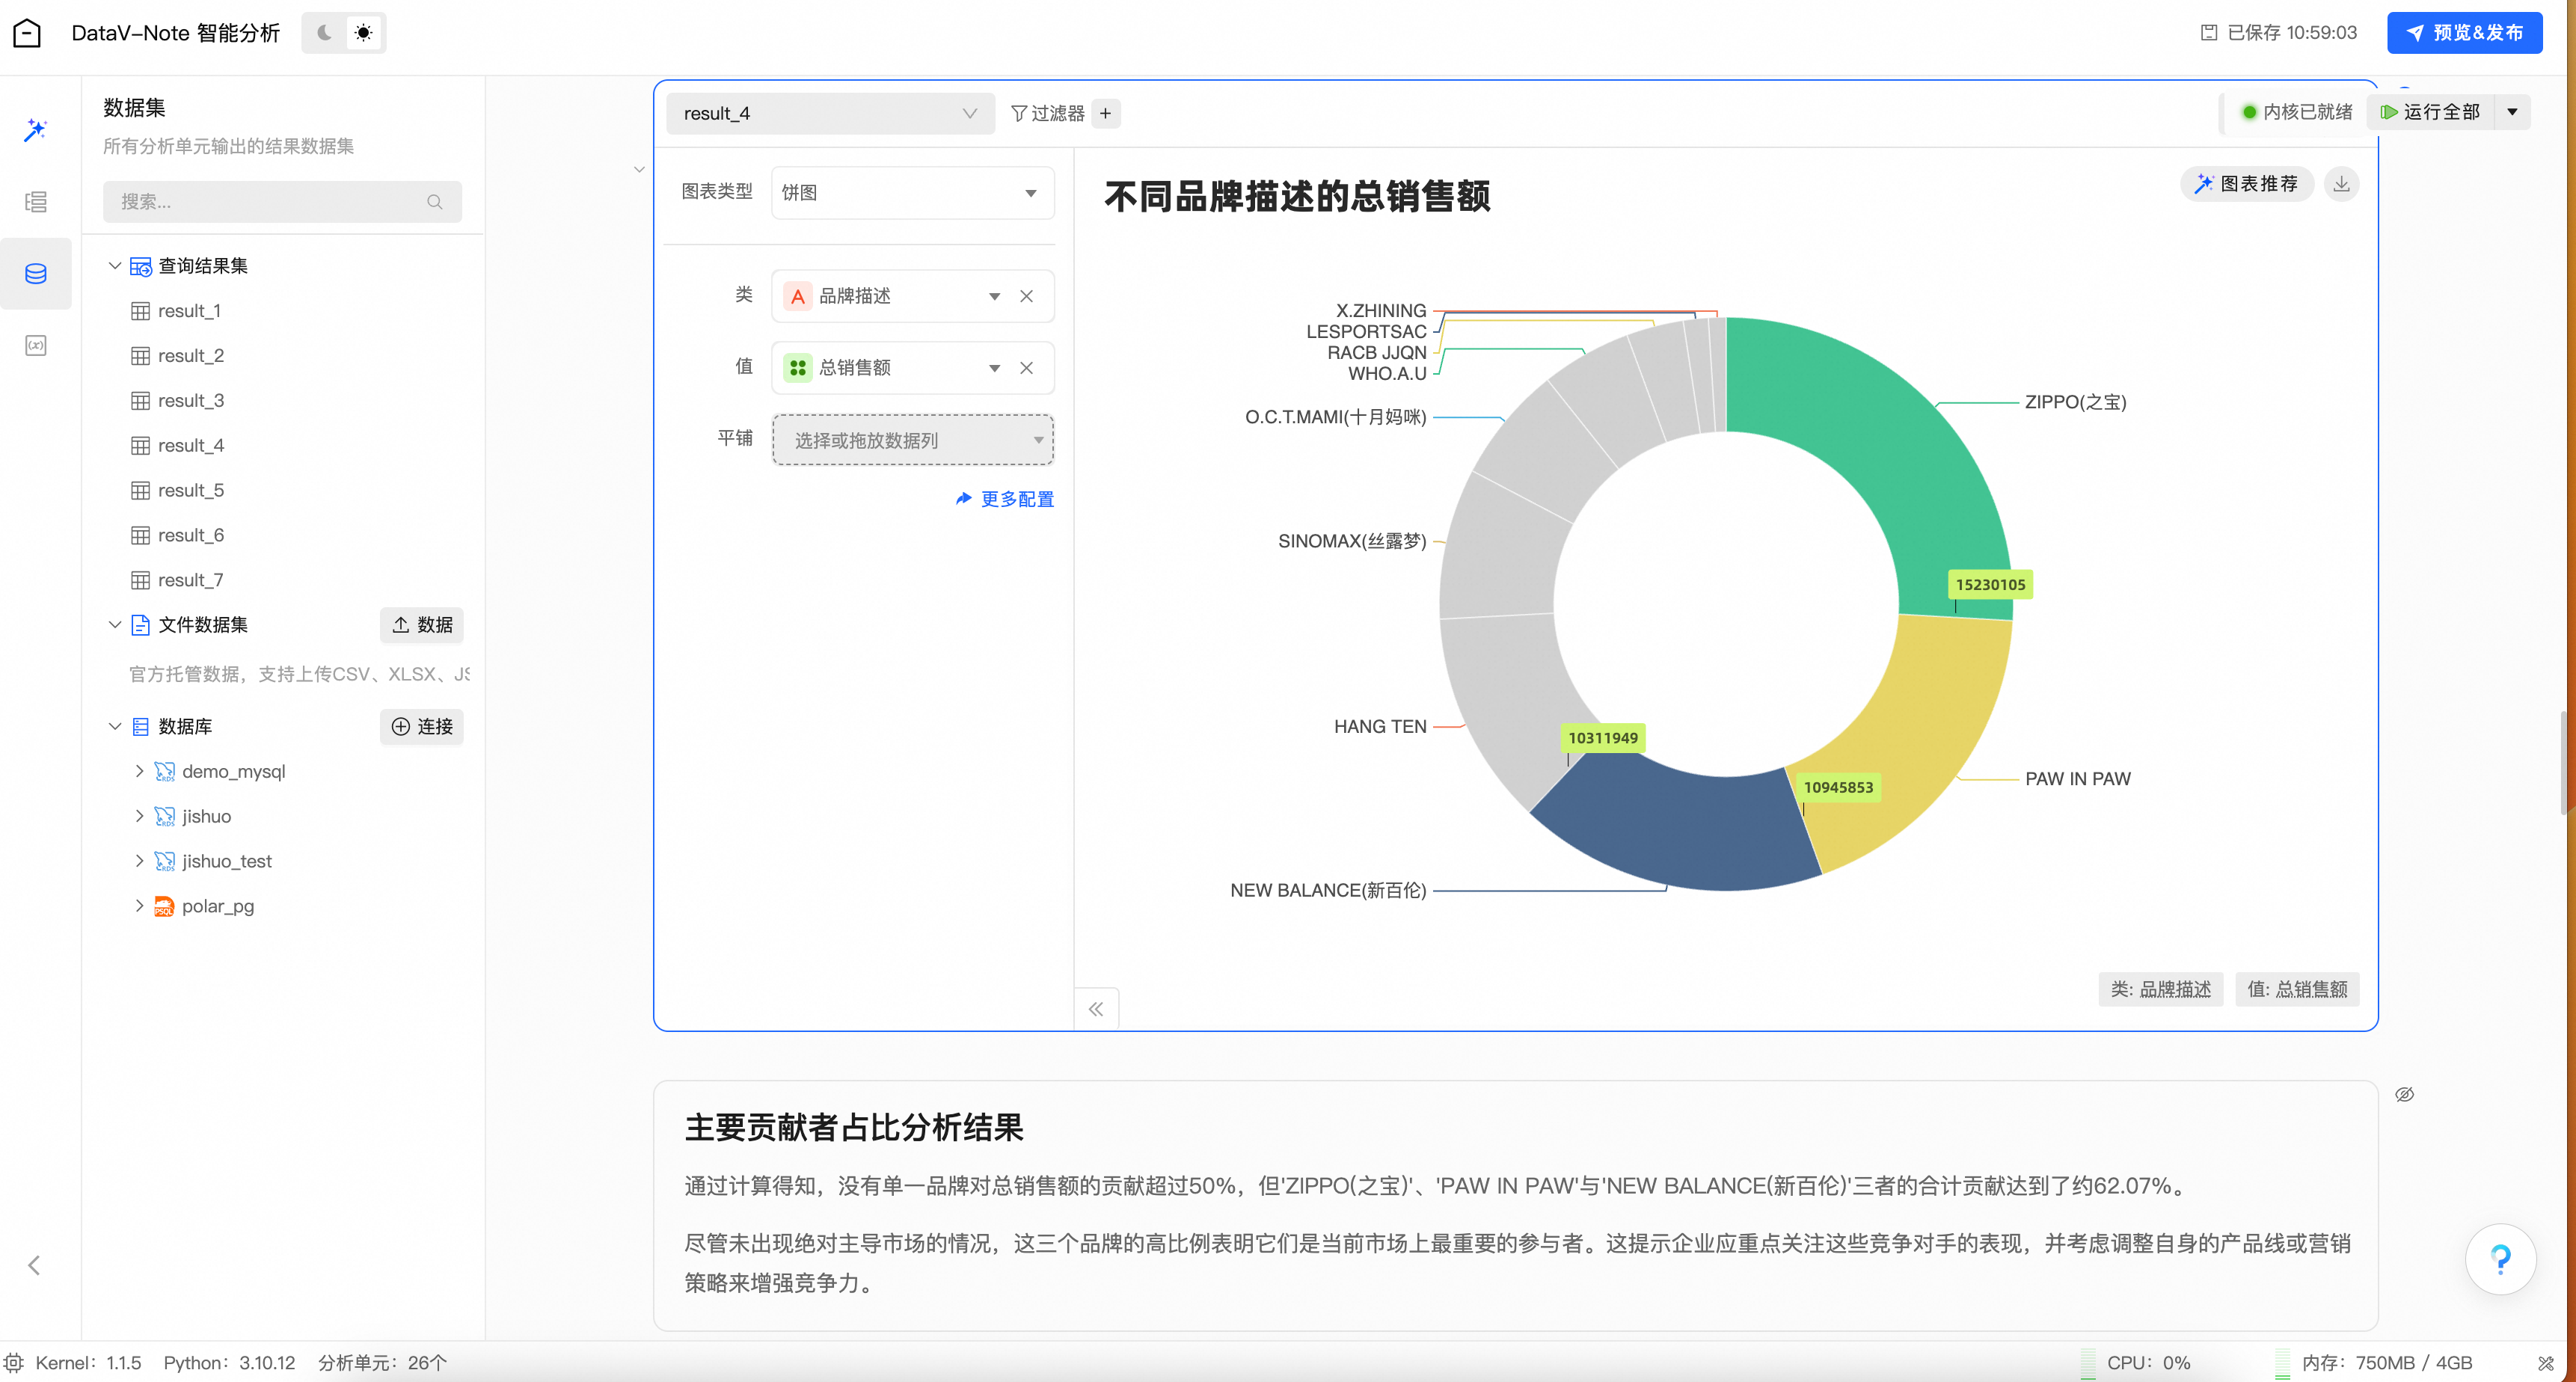Click the 预览&发布 button
Viewport: 2576px width, 1382px height.
(x=2464, y=33)
